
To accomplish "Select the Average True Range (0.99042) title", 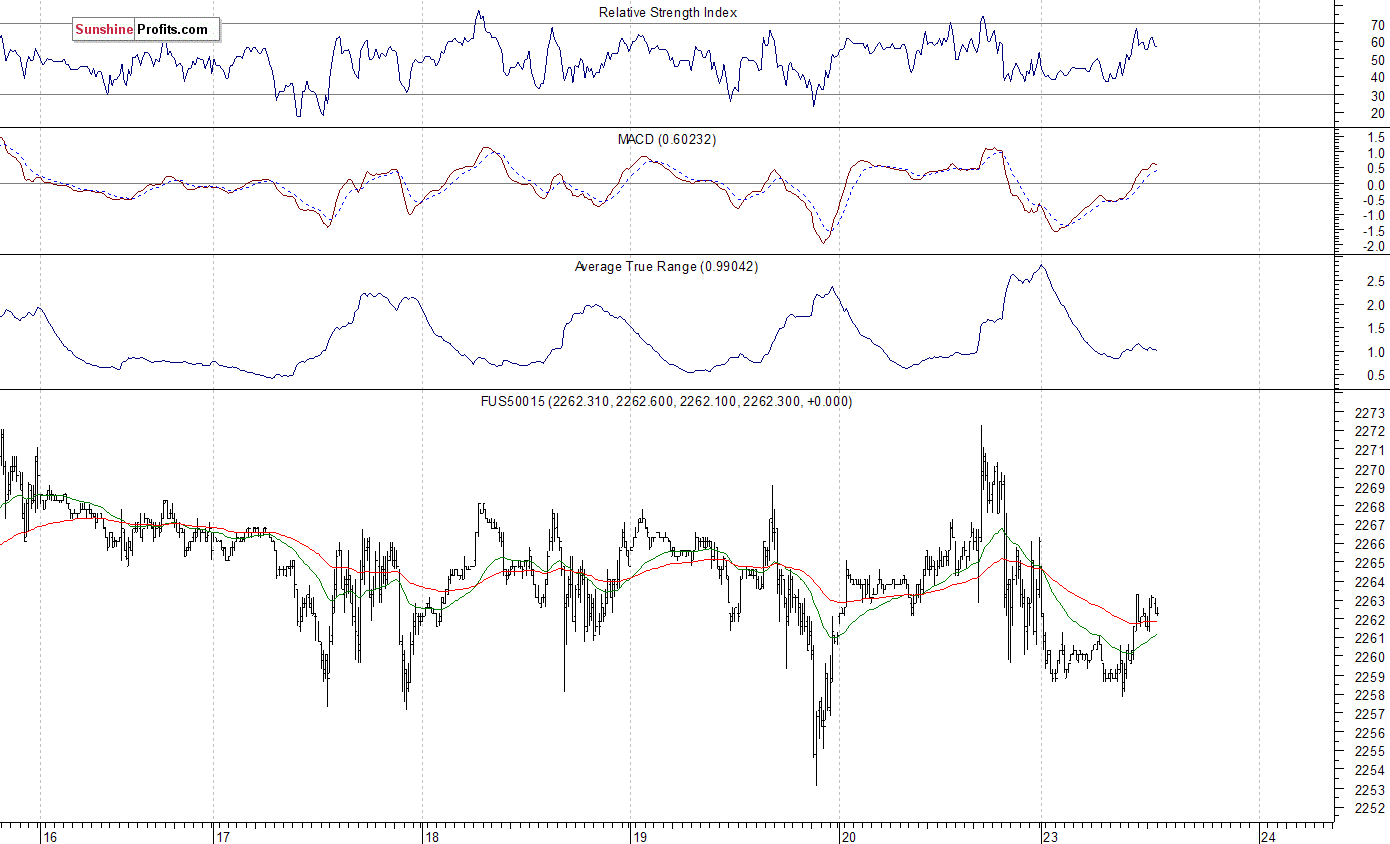I will tap(666, 266).
